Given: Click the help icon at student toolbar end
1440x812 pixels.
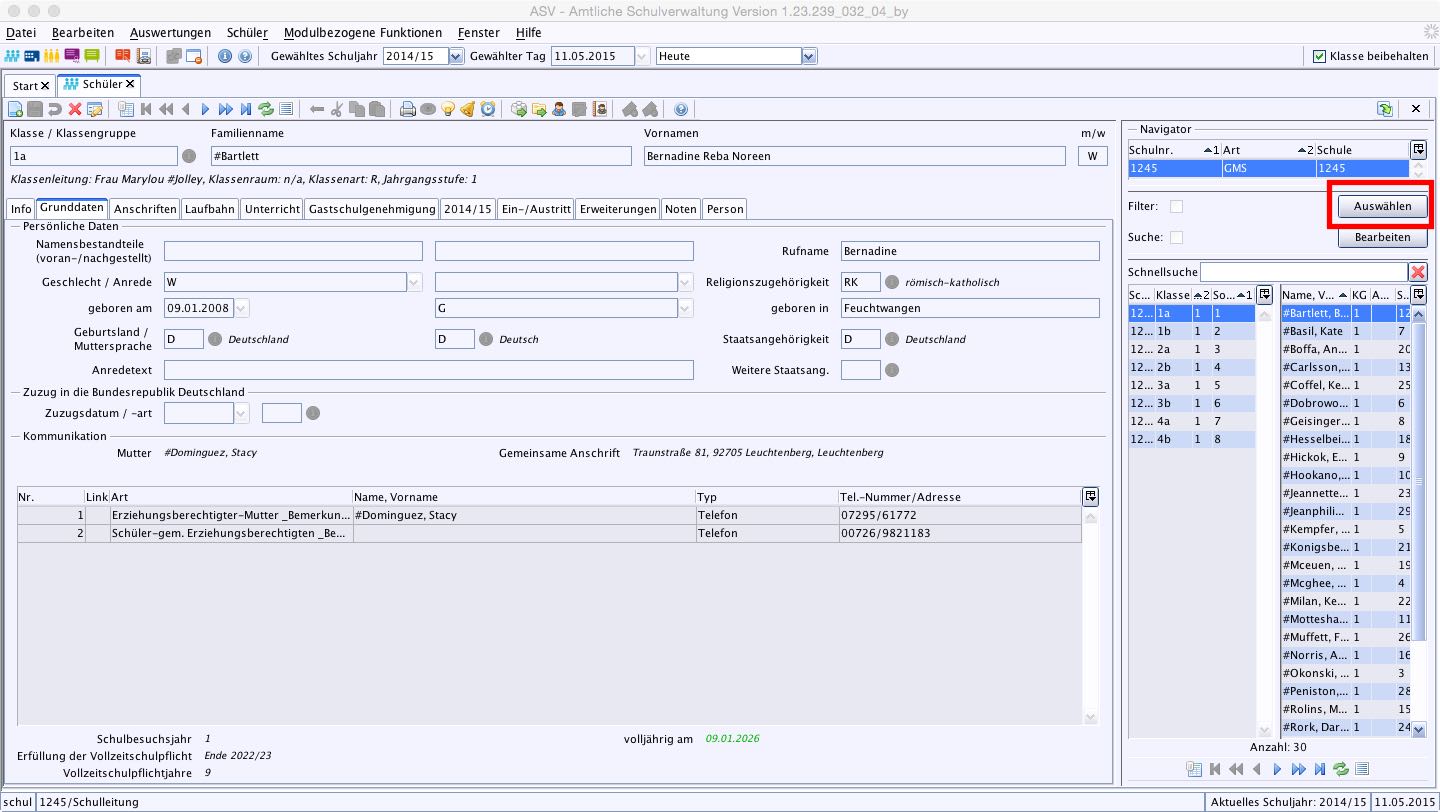Looking at the screenshot, I should 681,109.
